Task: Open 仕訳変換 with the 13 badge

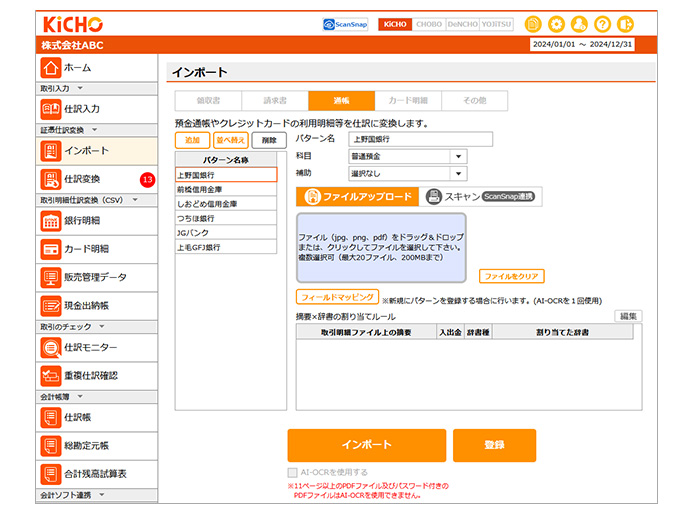Action: click(80, 179)
